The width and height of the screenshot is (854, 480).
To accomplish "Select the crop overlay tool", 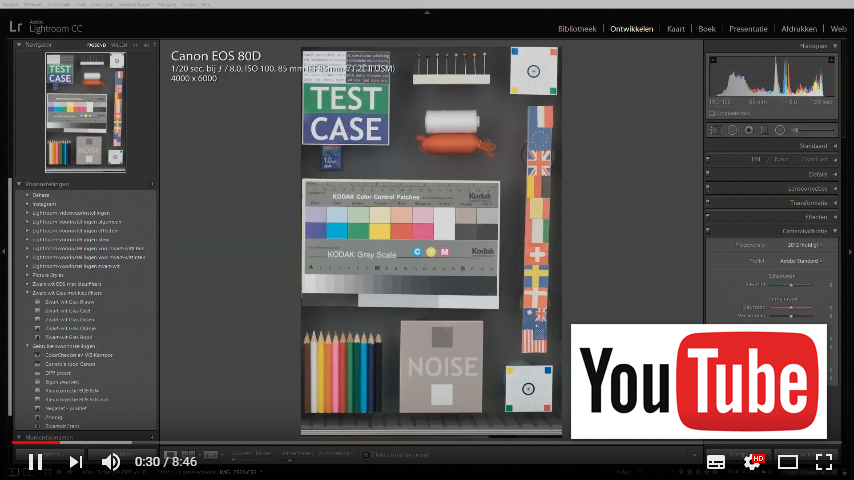I will tap(715, 130).
